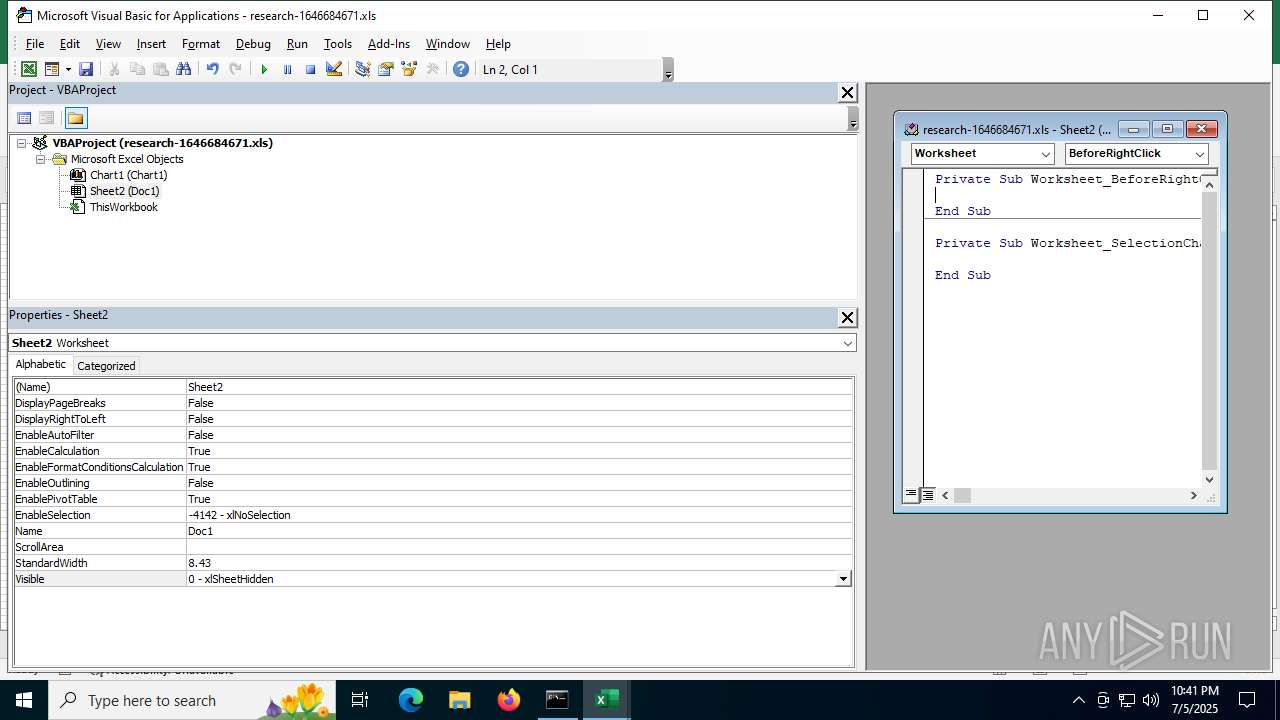
Task: Switch to the Alphabetic tab
Action: tap(41, 365)
